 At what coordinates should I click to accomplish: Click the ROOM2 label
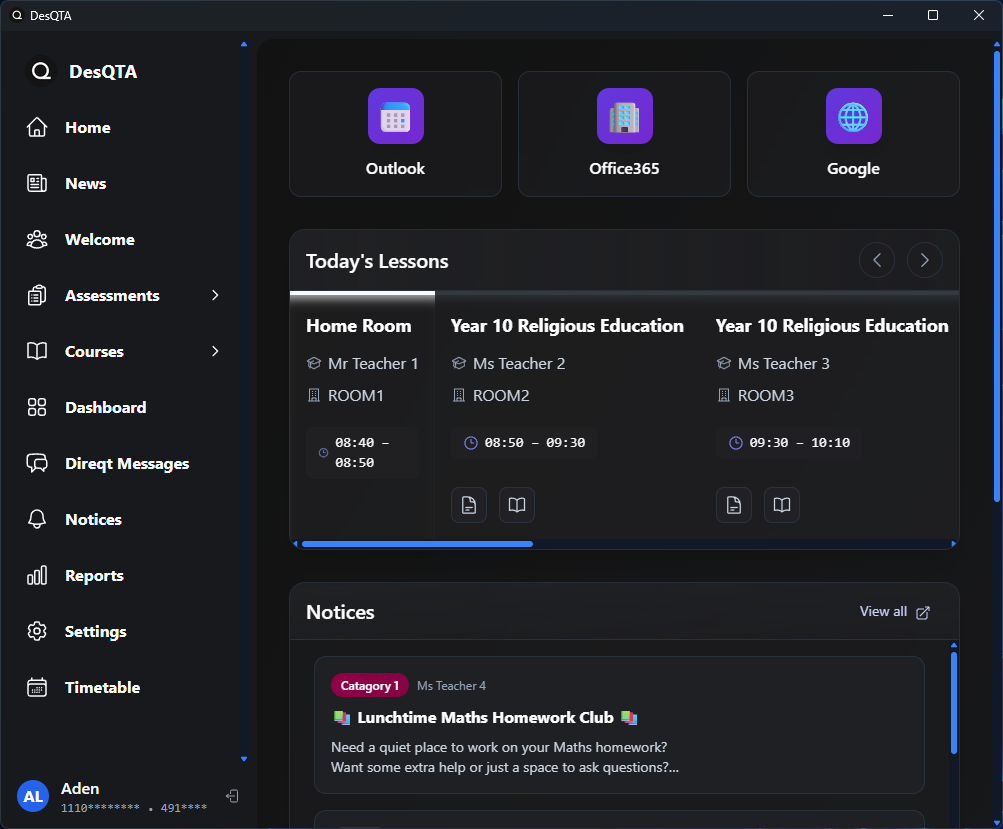pos(501,395)
